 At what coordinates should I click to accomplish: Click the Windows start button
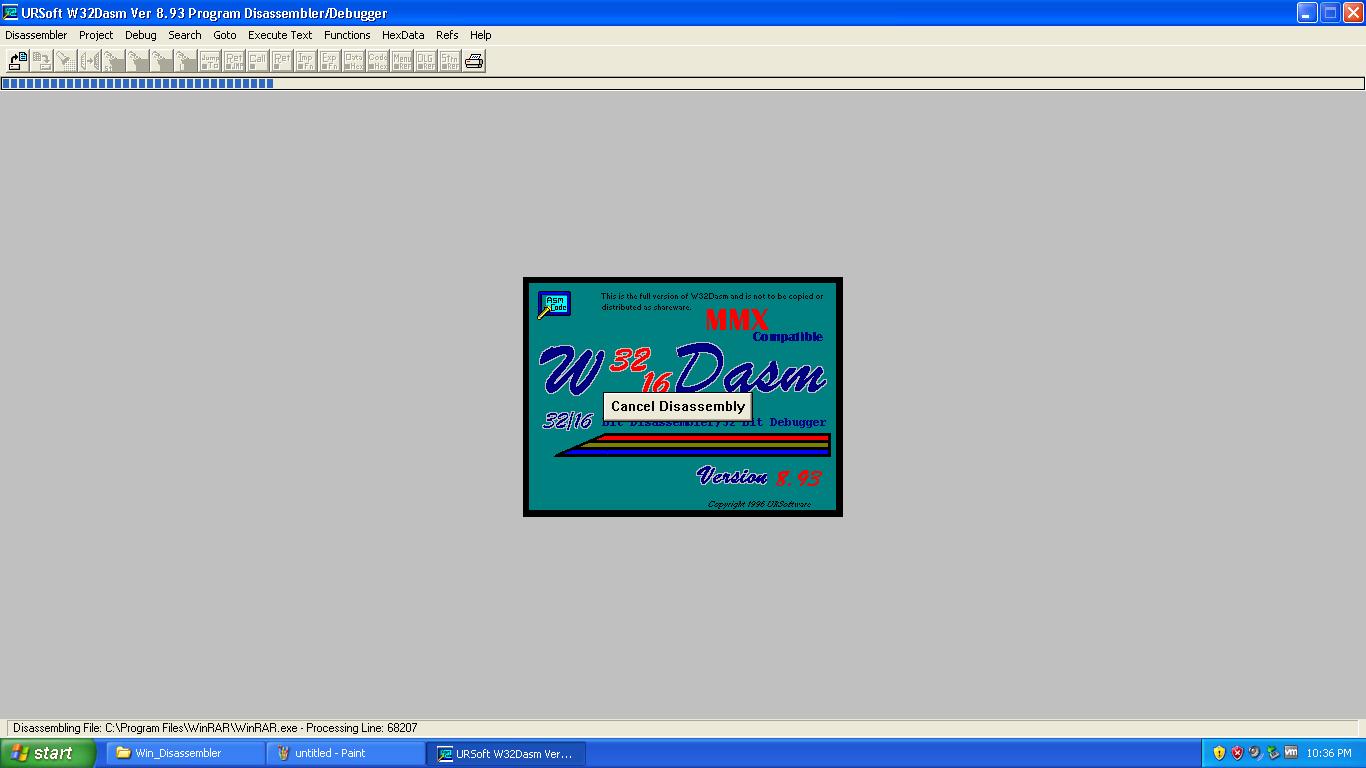48,753
